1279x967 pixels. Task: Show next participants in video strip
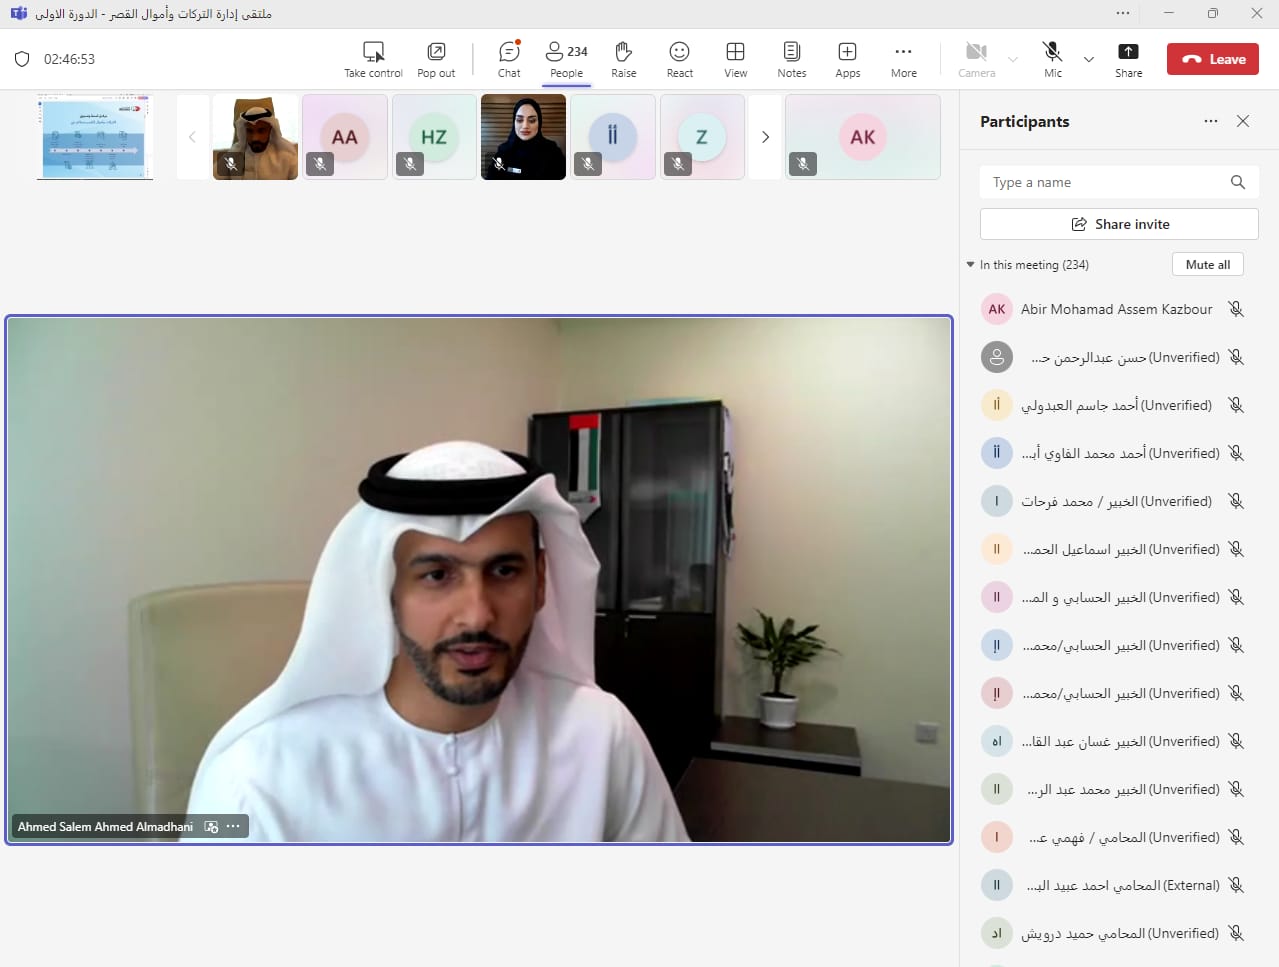click(x=765, y=137)
